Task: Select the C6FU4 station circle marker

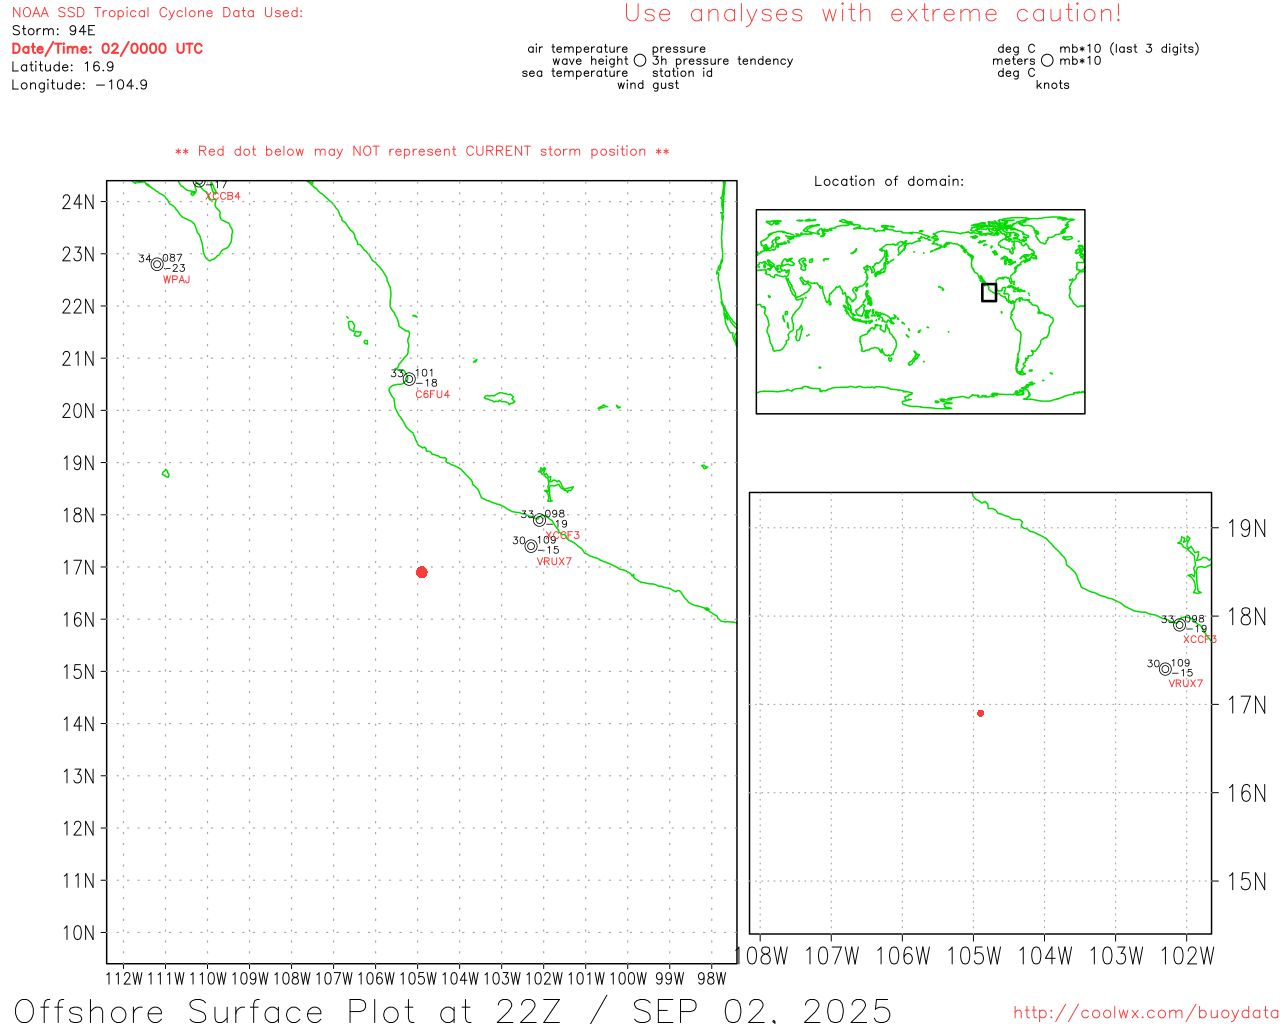Action: [x=409, y=379]
